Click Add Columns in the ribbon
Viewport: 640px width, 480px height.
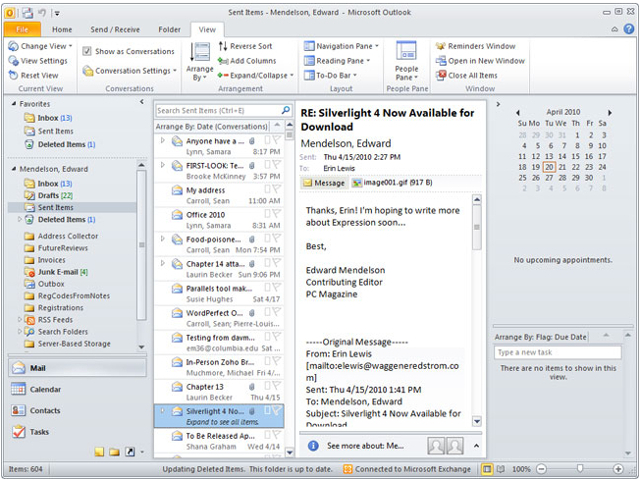[x=247, y=61]
